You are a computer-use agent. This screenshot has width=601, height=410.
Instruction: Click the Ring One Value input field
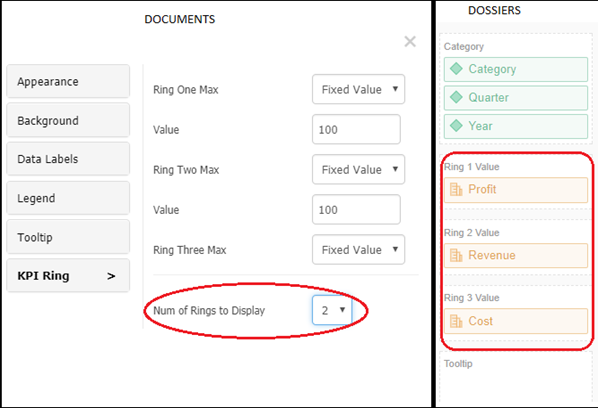(356, 129)
